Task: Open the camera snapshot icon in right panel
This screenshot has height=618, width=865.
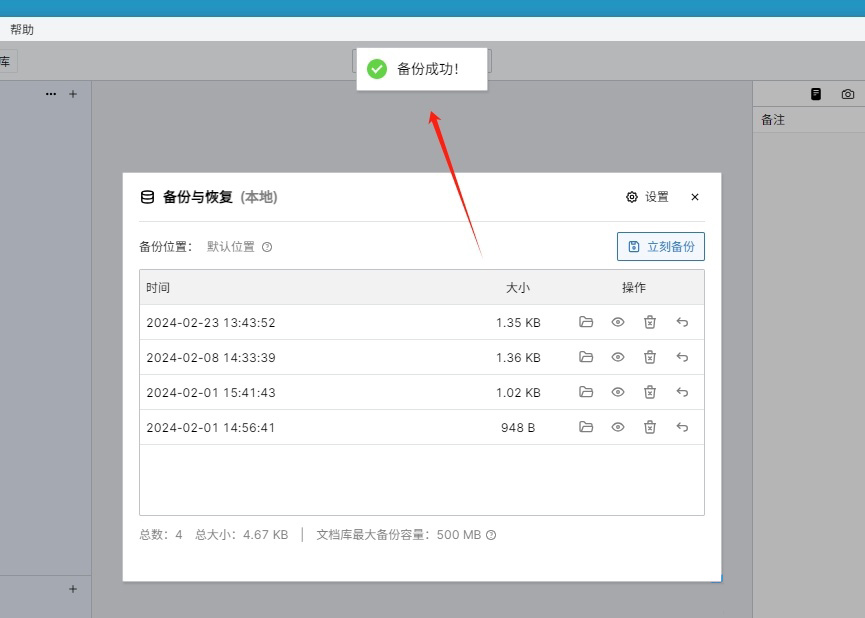Action: click(848, 94)
